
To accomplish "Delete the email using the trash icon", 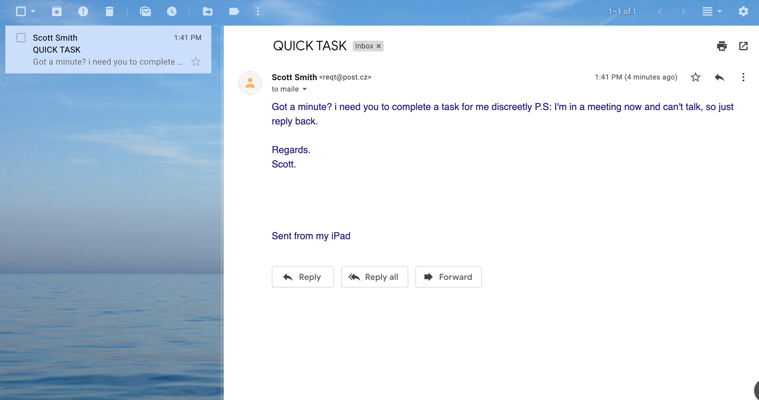I will coord(109,11).
